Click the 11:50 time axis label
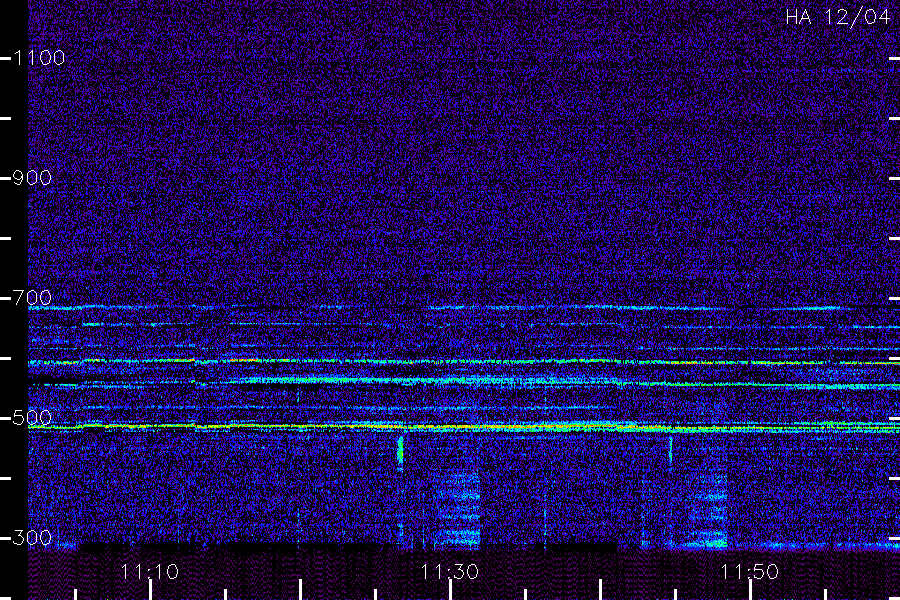The width and height of the screenshot is (900, 600). [750, 572]
